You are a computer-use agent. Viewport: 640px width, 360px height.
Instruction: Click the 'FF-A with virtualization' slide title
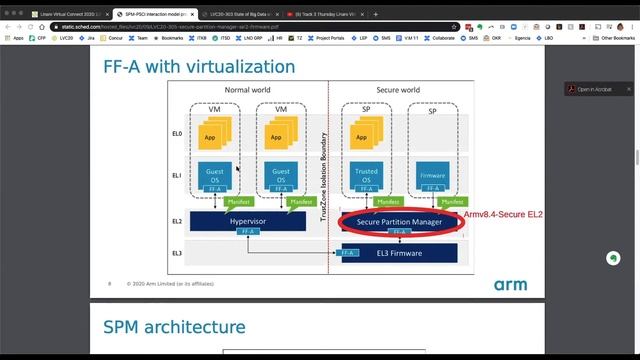coord(199,67)
